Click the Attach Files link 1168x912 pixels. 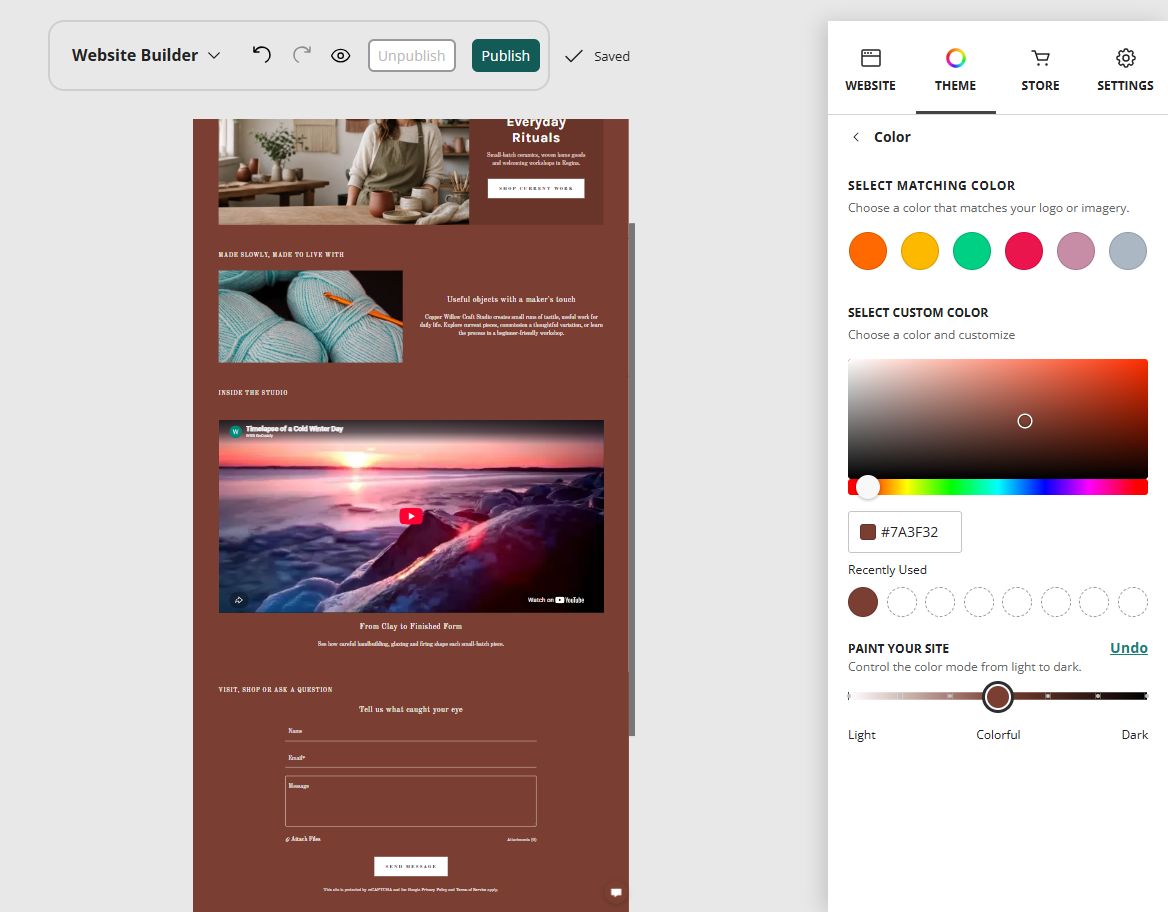[x=303, y=839]
